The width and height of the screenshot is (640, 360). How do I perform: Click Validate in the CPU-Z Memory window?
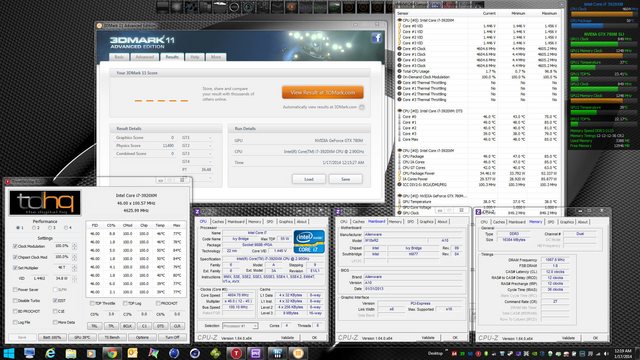click(x=568, y=338)
